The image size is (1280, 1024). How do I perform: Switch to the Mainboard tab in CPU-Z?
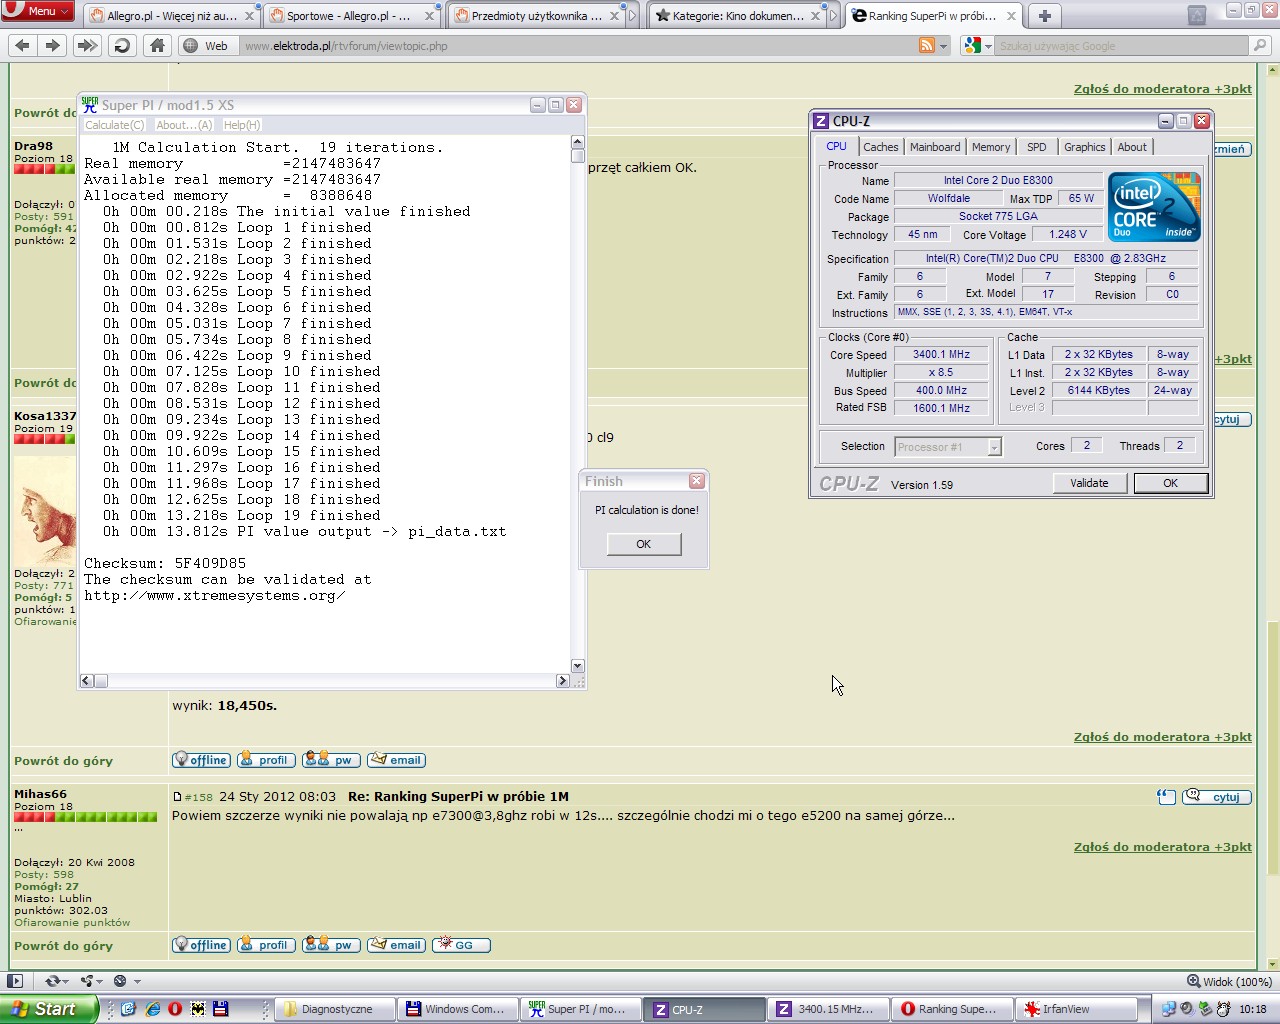[935, 147]
